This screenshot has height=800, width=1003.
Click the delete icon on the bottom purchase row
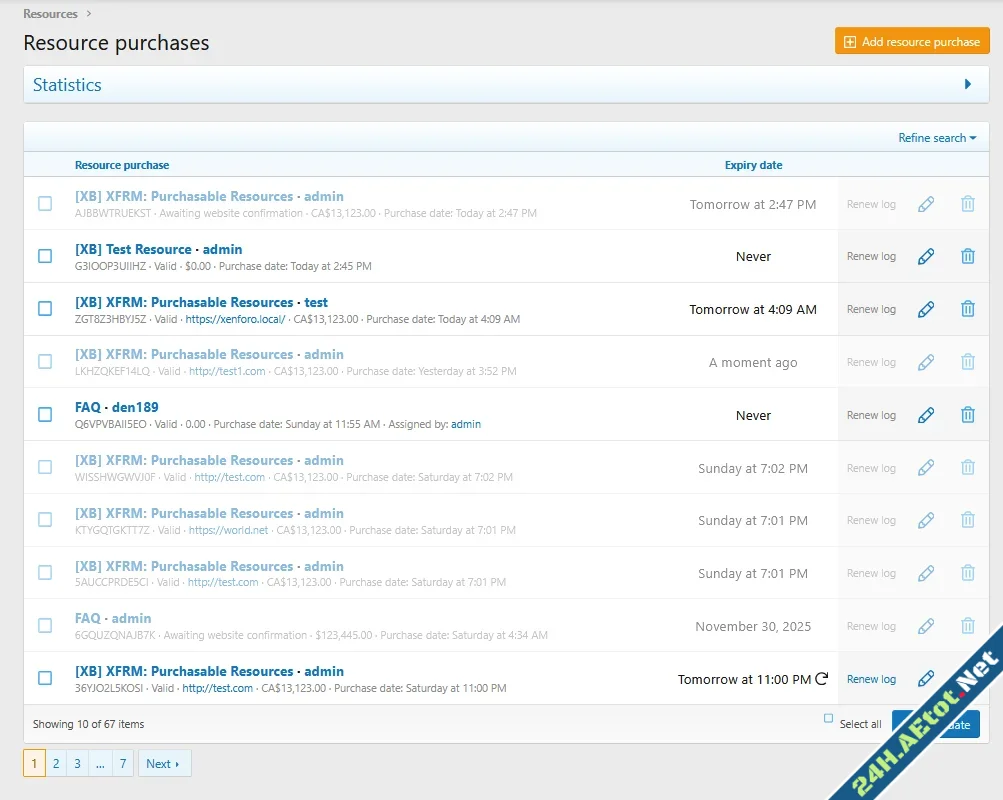click(x=967, y=678)
